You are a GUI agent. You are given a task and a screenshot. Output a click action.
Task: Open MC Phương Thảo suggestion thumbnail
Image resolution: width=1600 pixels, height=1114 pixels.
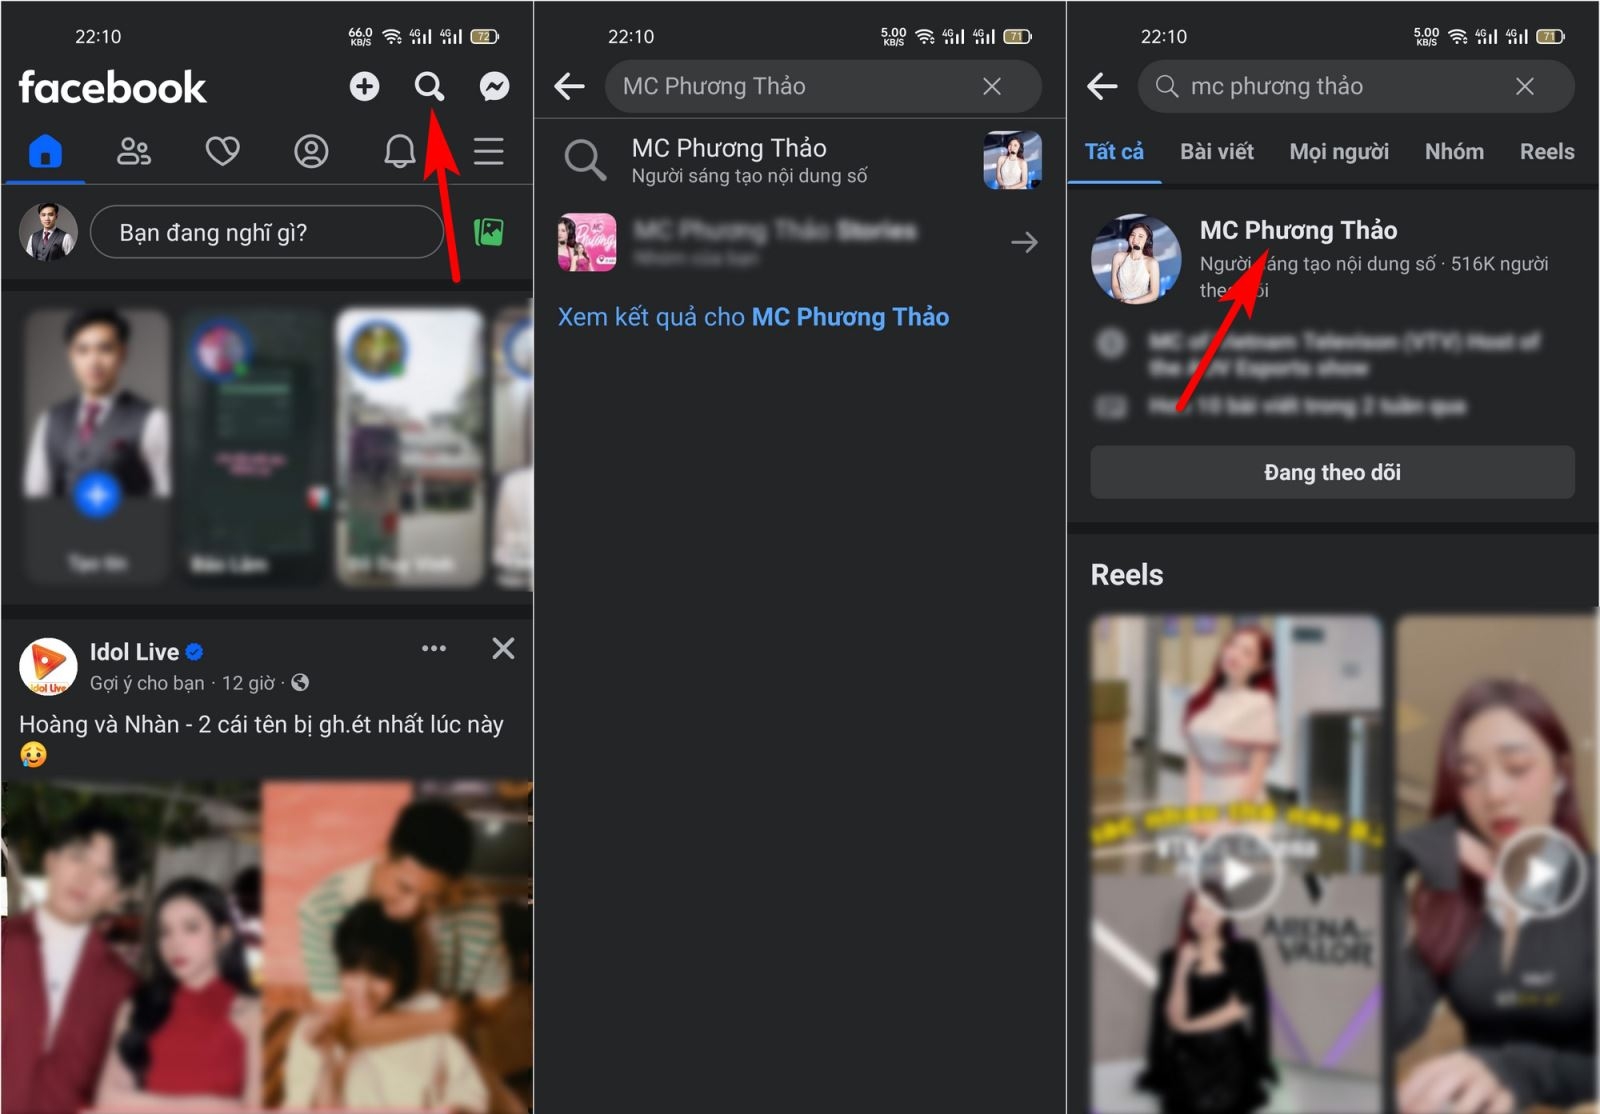[x=1012, y=160]
